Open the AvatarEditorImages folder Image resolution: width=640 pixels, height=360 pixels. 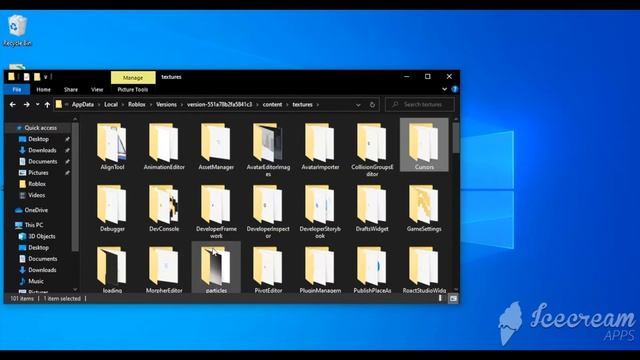[268, 150]
